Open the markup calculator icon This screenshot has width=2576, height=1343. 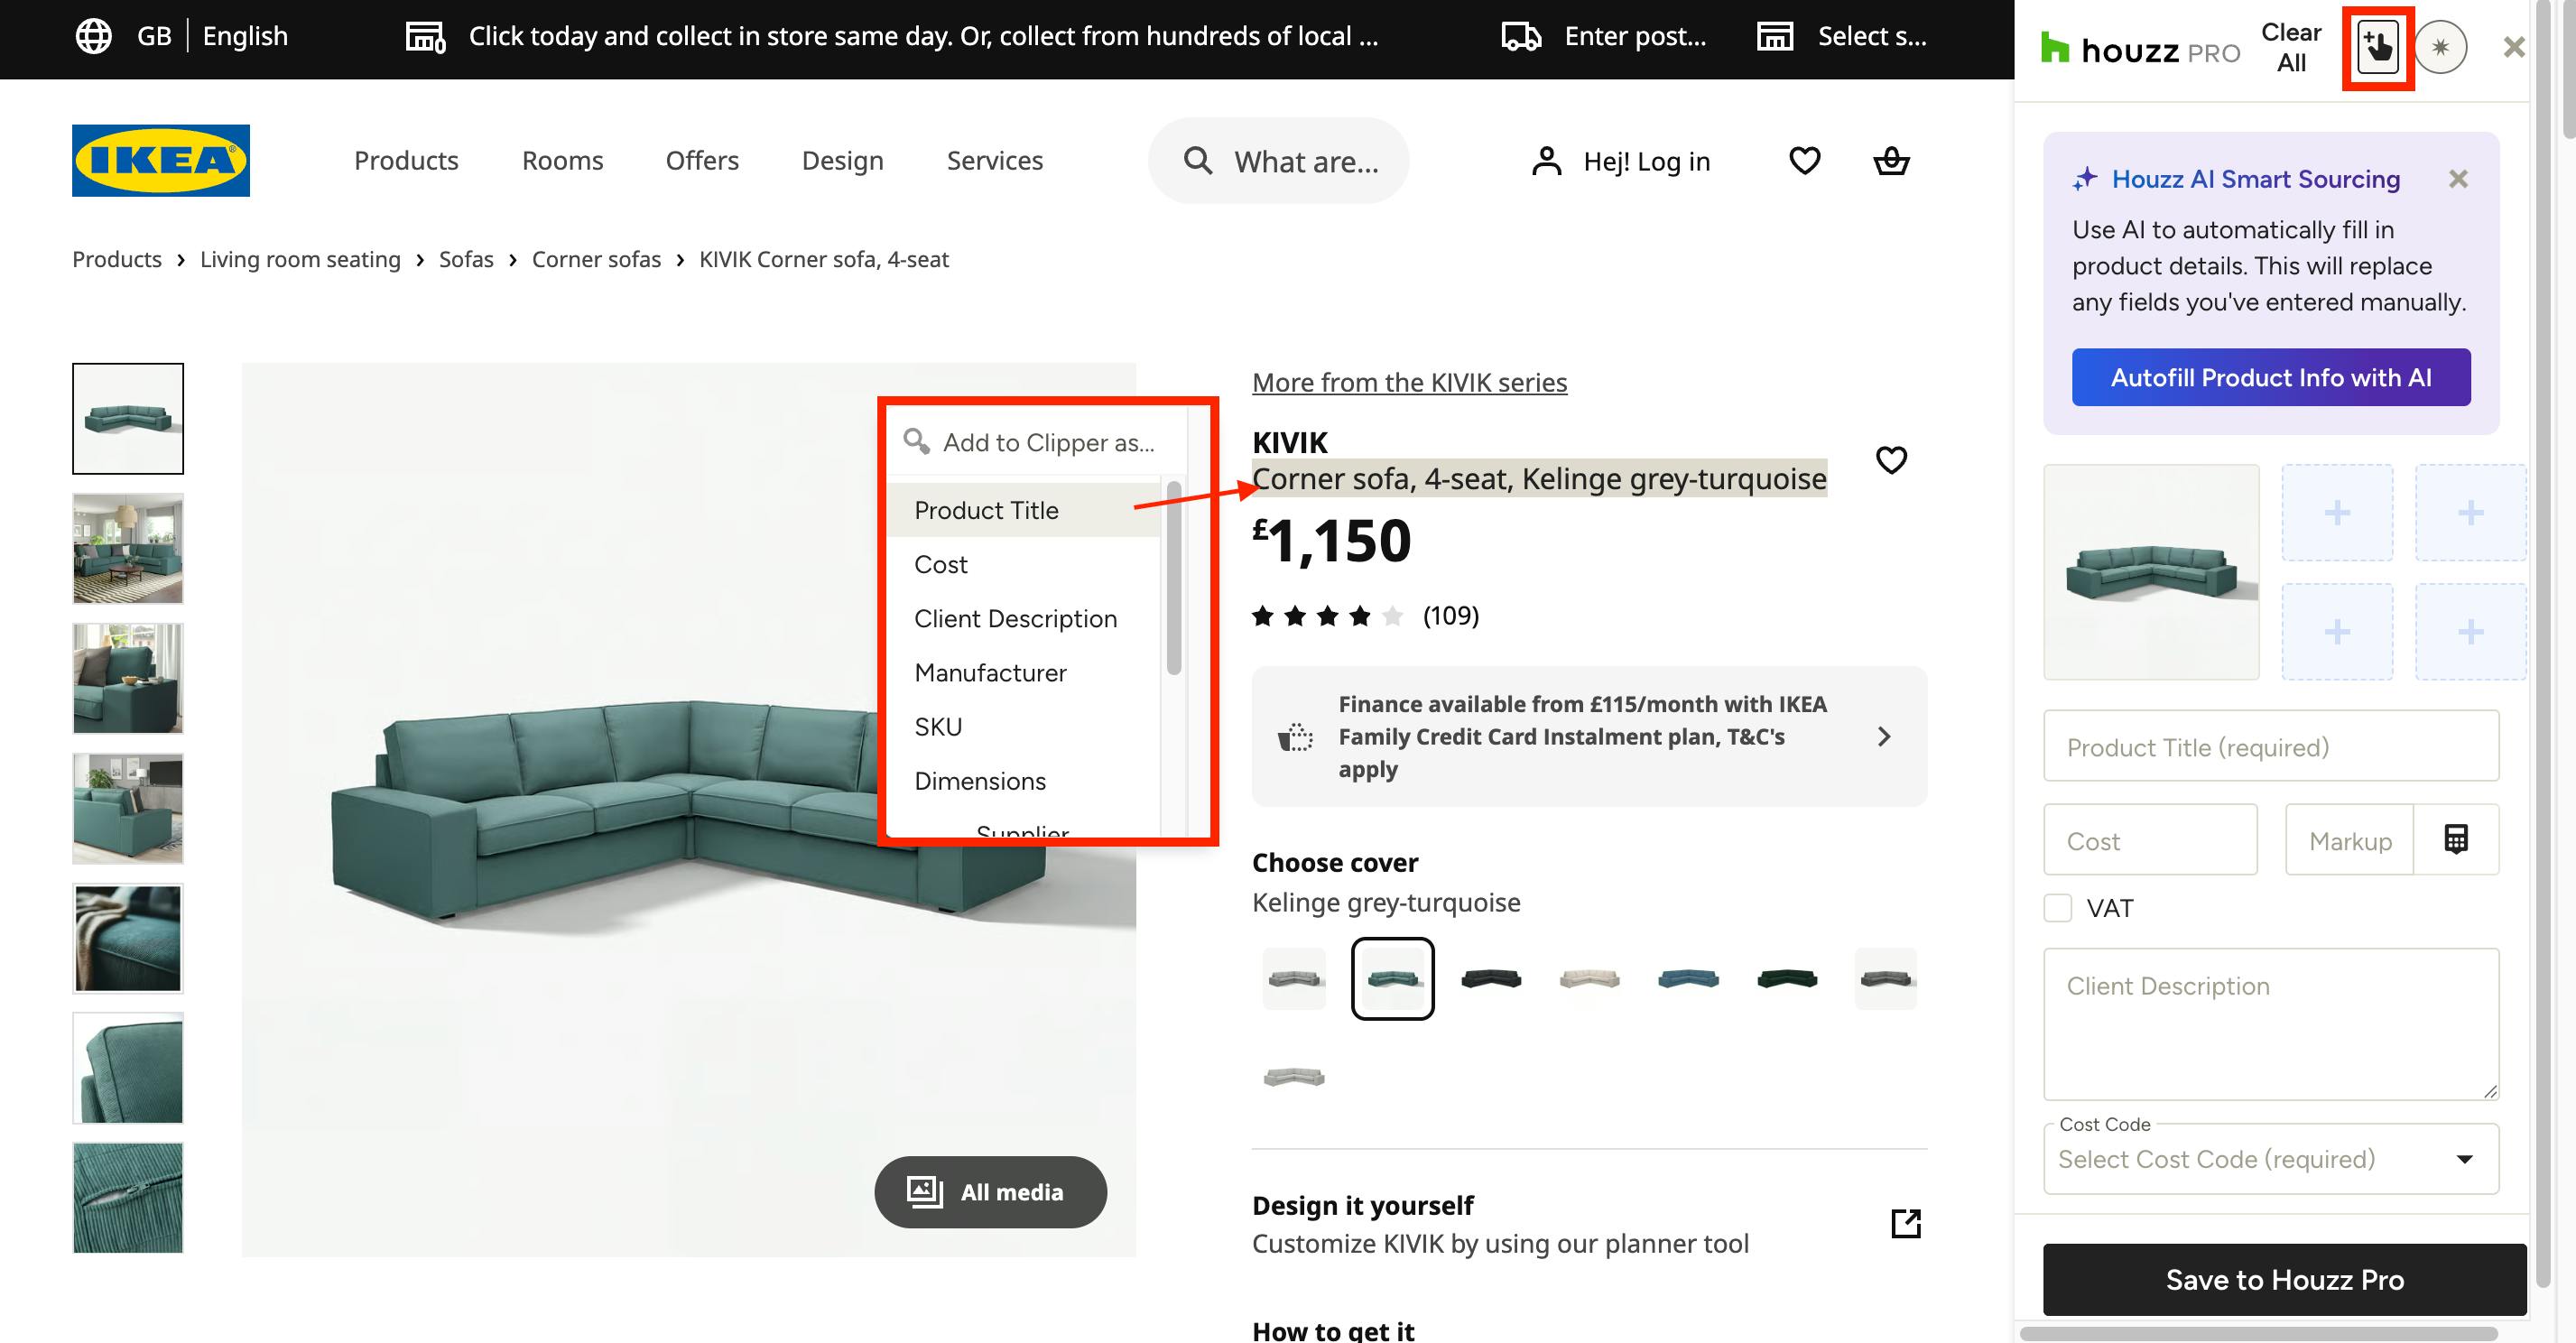click(x=2456, y=839)
